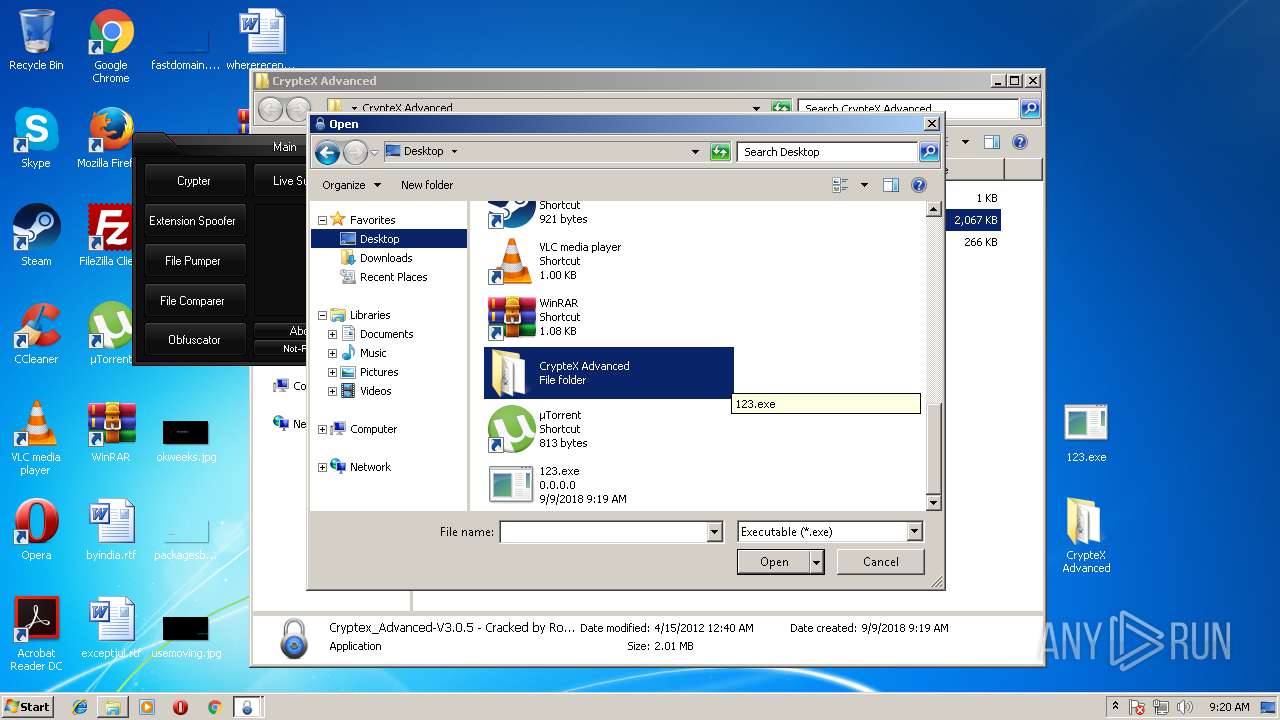
Task: Click Windows Media Player taskbar icon
Action: click(x=147, y=707)
